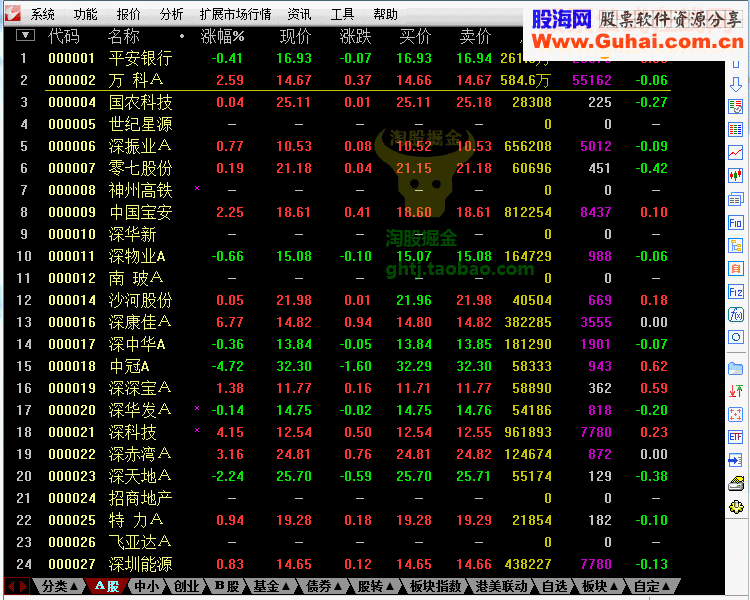
Task: Expand the 自定▲ bottom tab menu
Action: 651,586
